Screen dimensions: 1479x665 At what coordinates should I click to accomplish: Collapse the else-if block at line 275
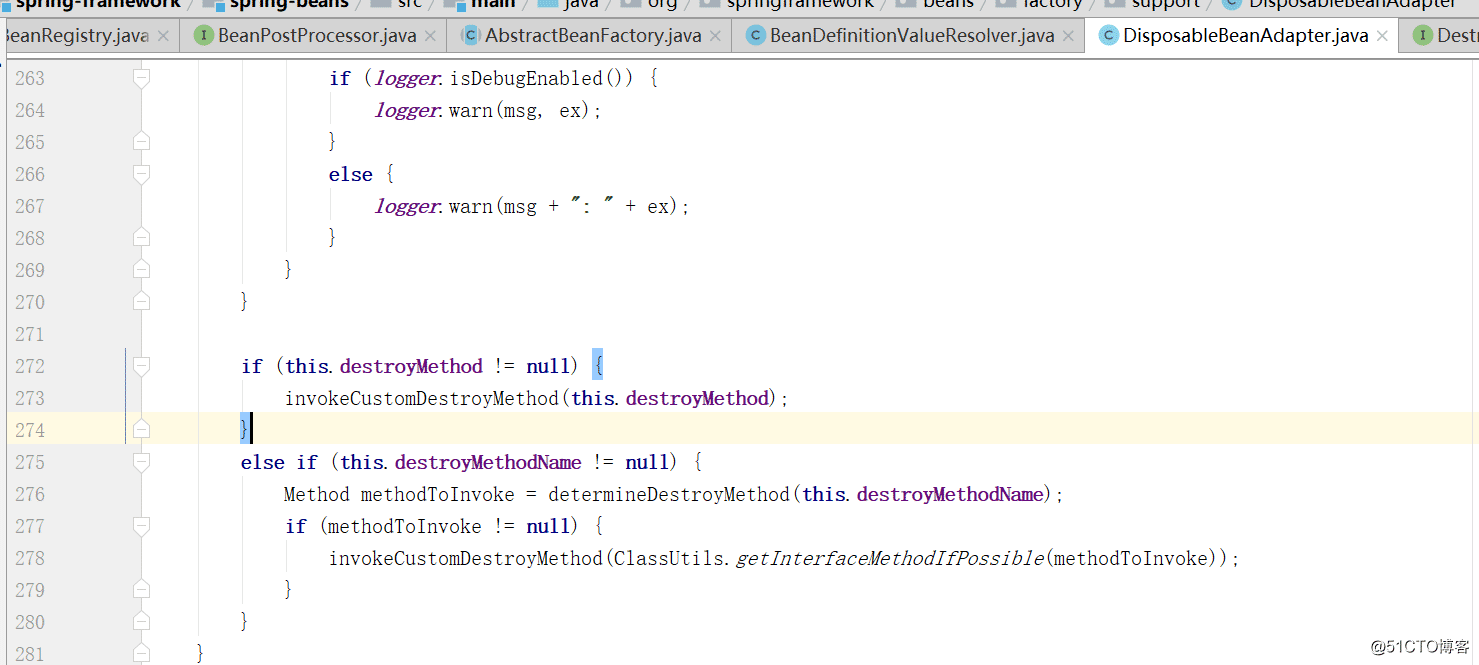(x=141, y=462)
